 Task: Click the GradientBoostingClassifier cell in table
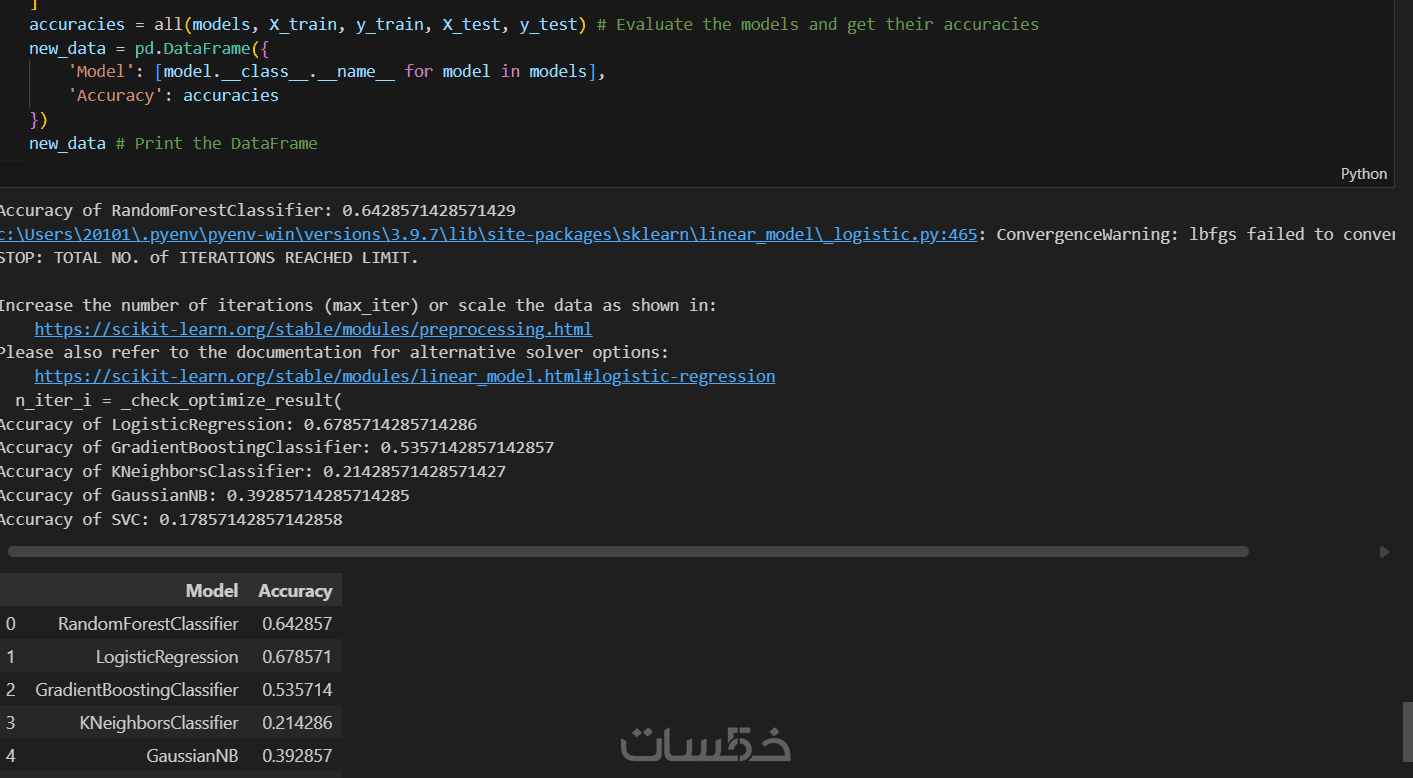(x=137, y=690)
